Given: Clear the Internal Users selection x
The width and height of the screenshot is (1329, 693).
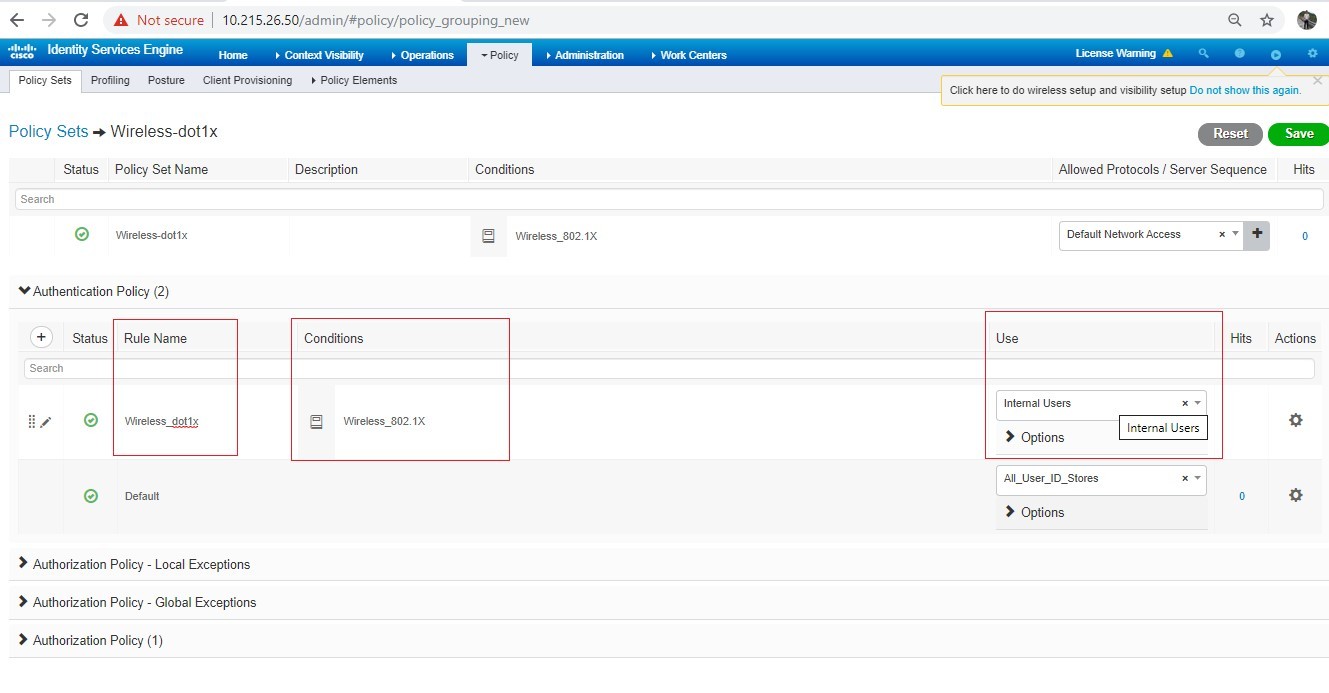Looking at the screenshot, I should click(1185, 404).
